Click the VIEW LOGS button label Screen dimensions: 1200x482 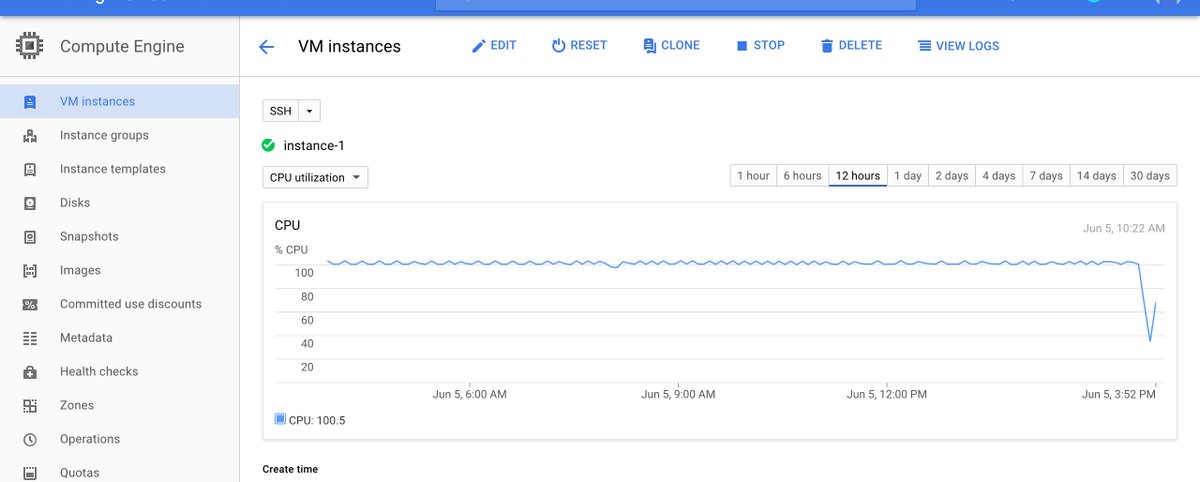(968, 46)
